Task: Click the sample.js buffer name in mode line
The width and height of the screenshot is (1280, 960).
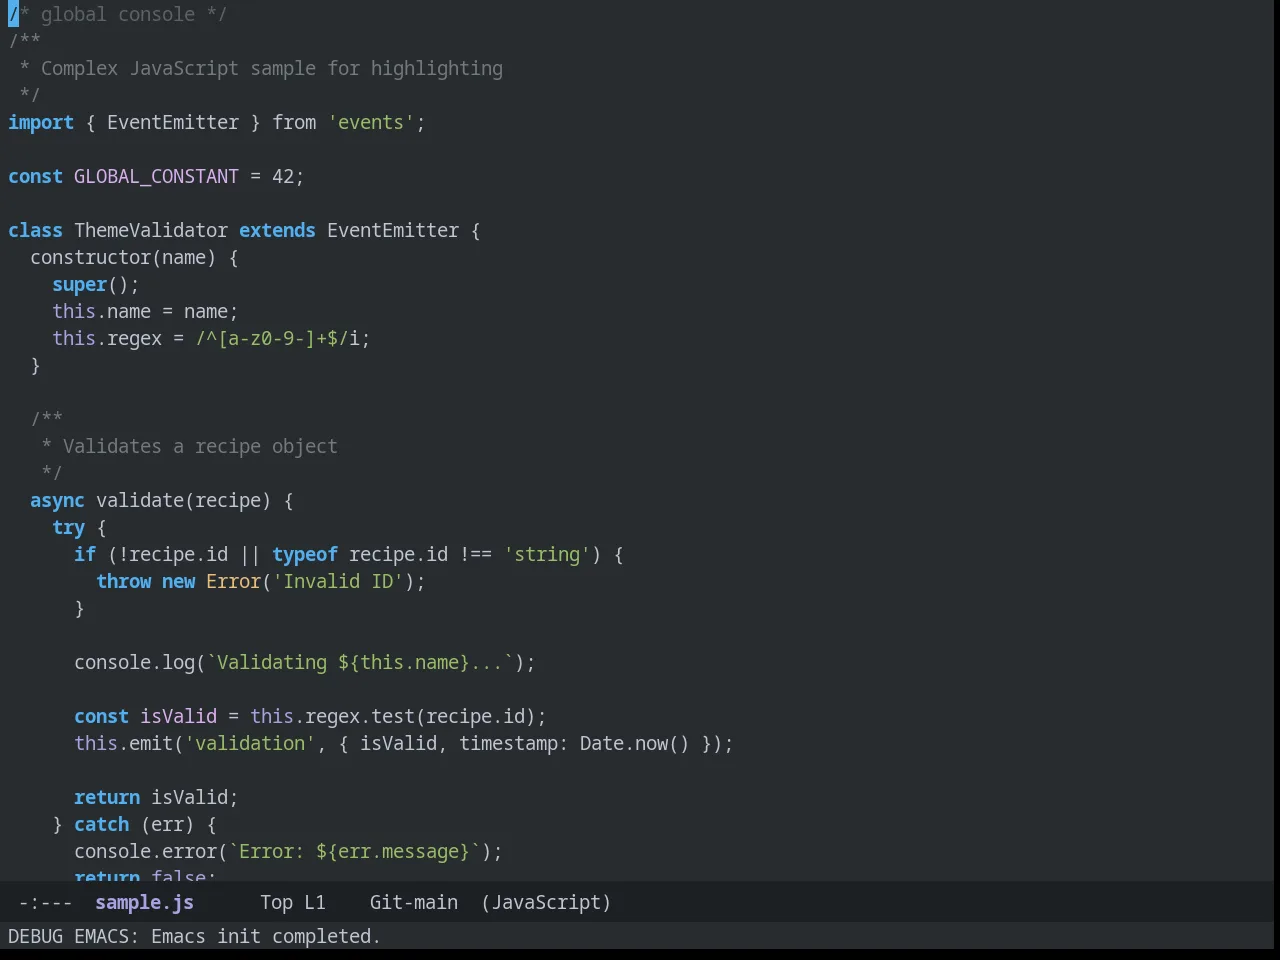Action: [144, 902]
